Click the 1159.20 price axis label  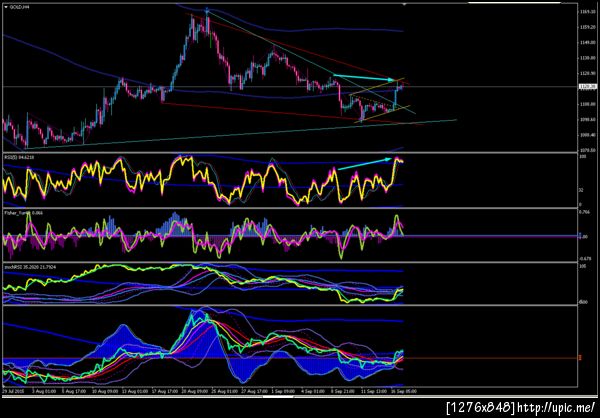pos(587,27)
